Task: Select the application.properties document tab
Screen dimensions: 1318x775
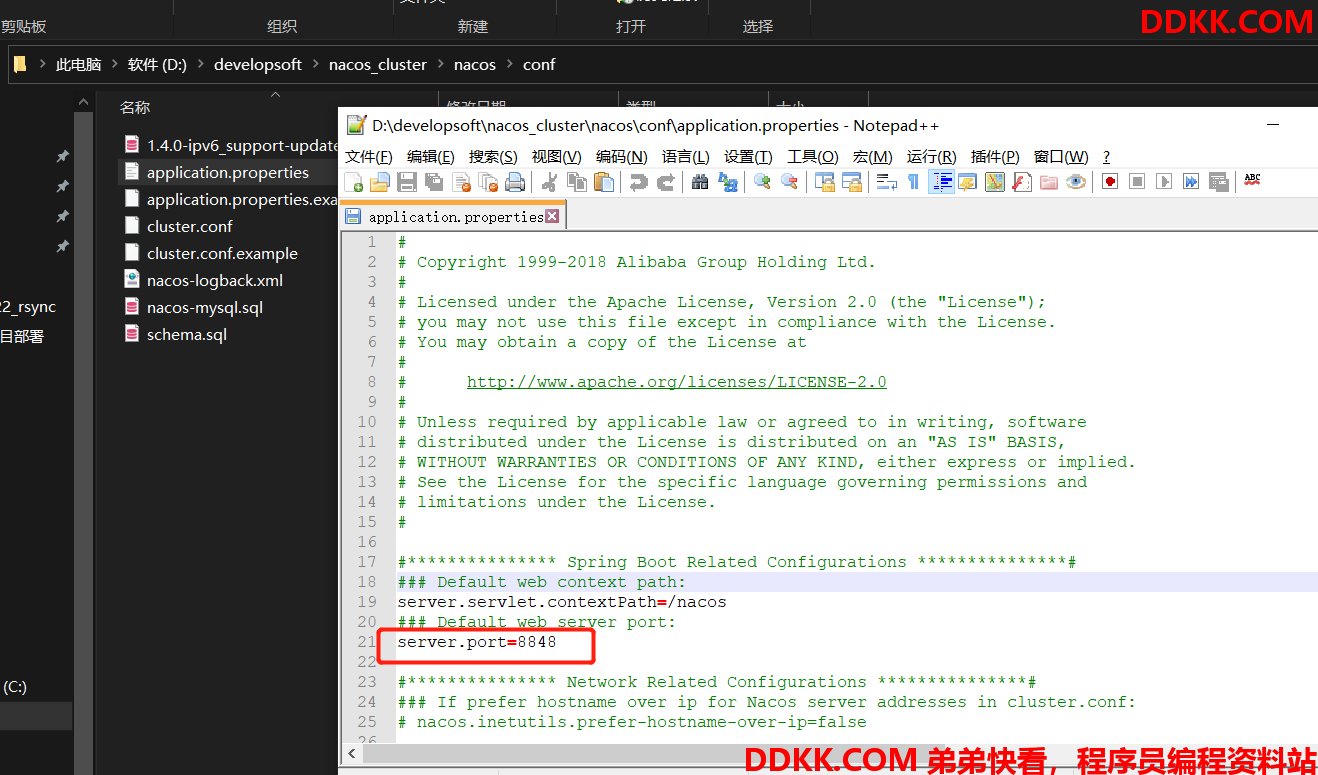Action: click(x=454, y=216)
